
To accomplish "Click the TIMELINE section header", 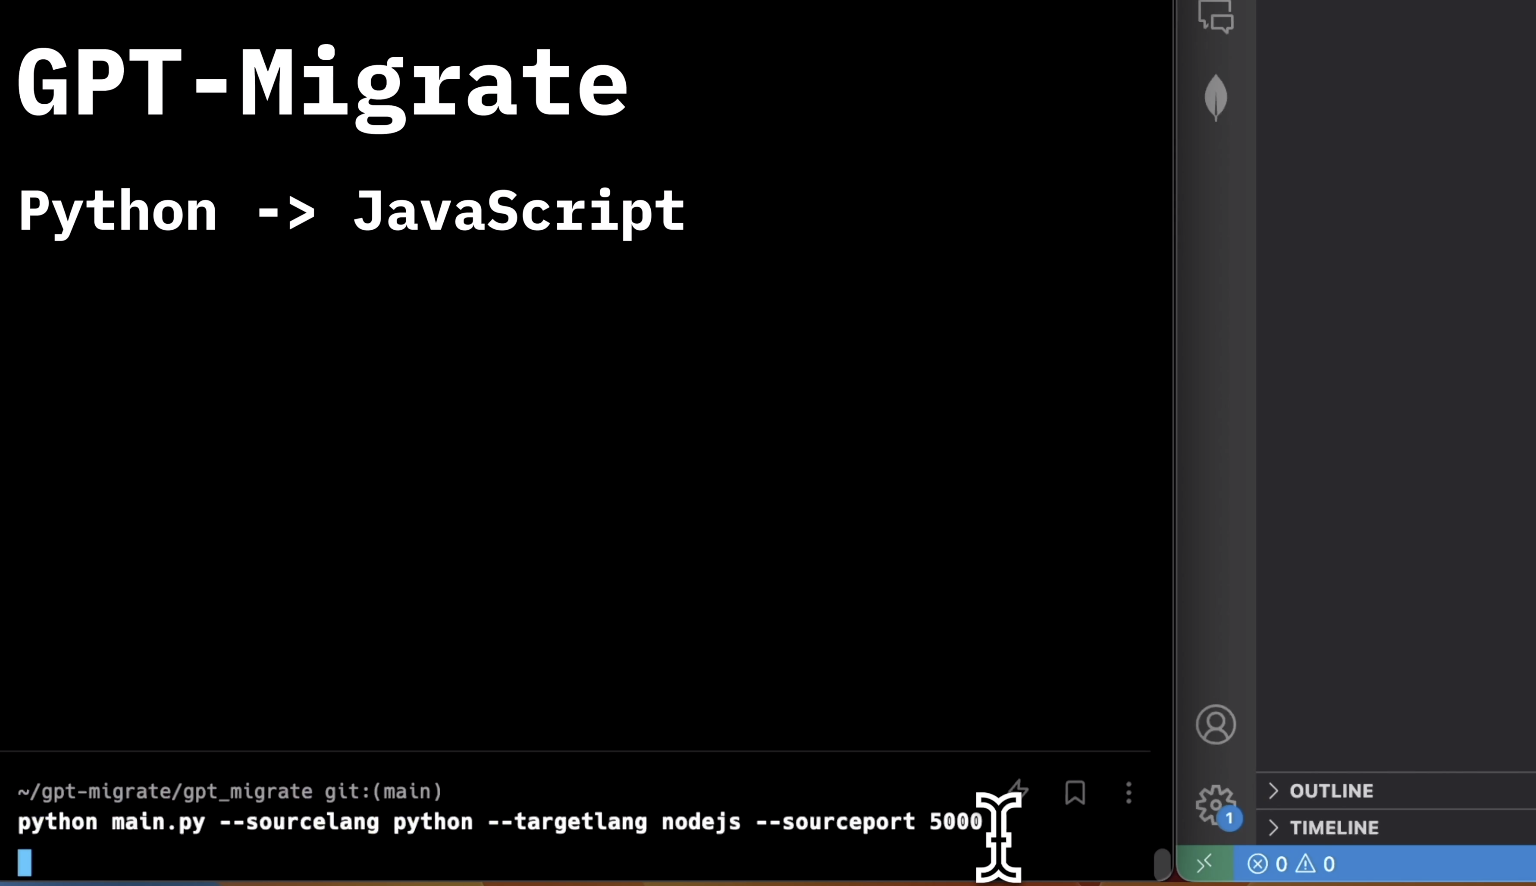I will click(x=1336, y=827).
